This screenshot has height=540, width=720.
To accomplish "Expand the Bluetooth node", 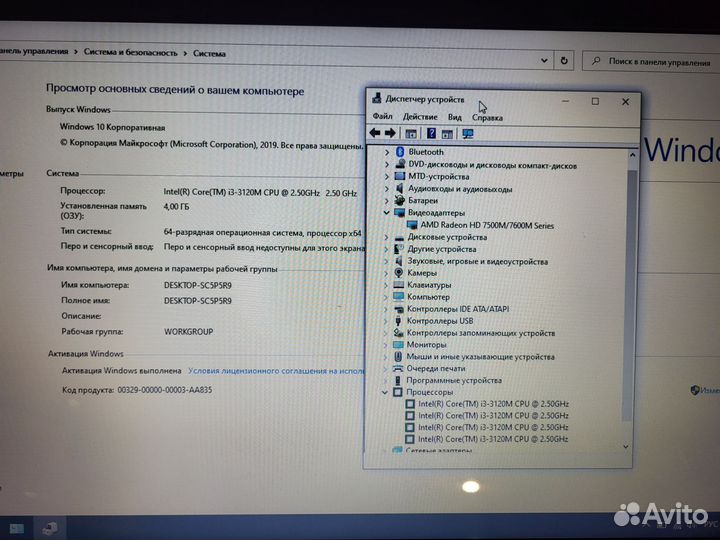I will point(387,152).
